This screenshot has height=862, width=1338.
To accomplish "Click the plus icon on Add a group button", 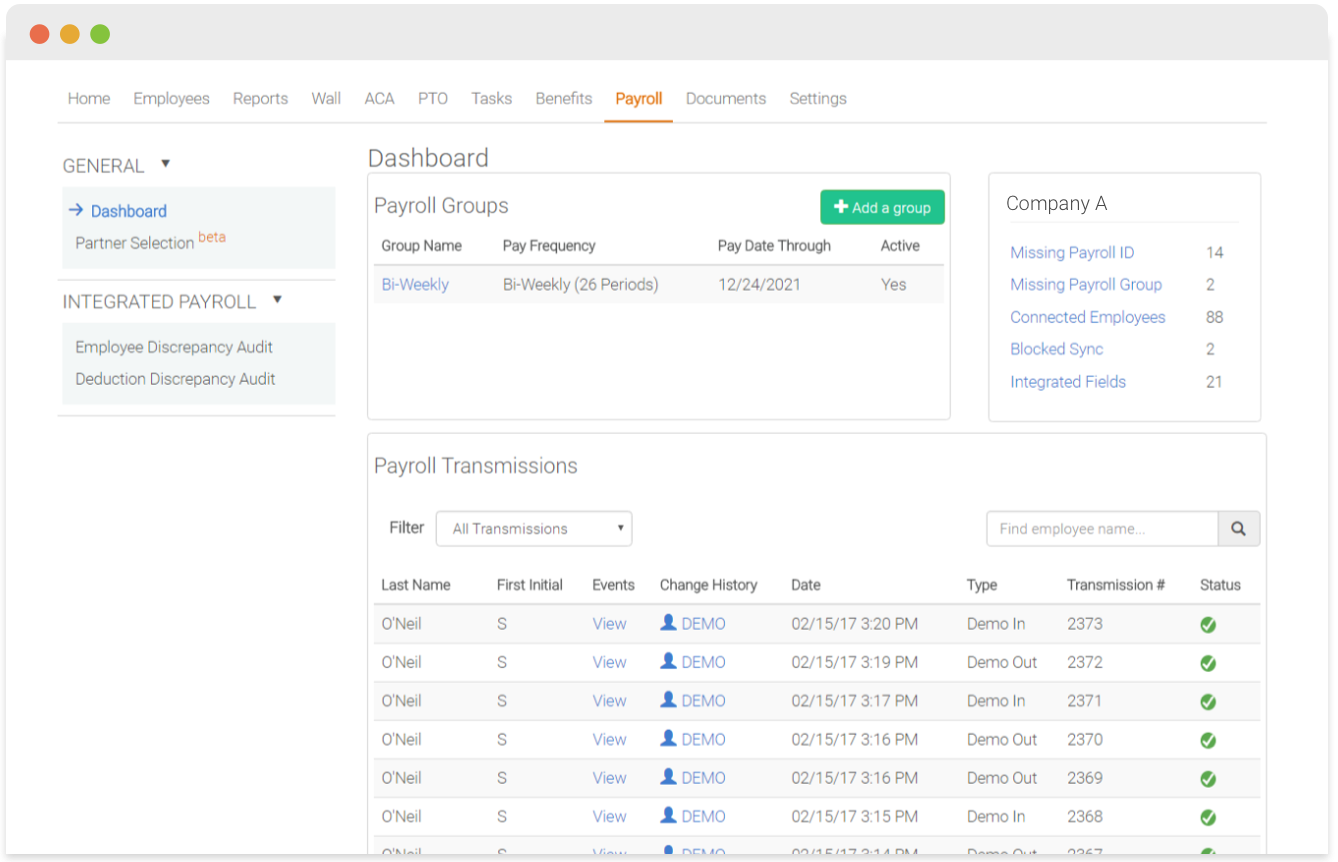I will pyautogui.click(x=840, y=207).
